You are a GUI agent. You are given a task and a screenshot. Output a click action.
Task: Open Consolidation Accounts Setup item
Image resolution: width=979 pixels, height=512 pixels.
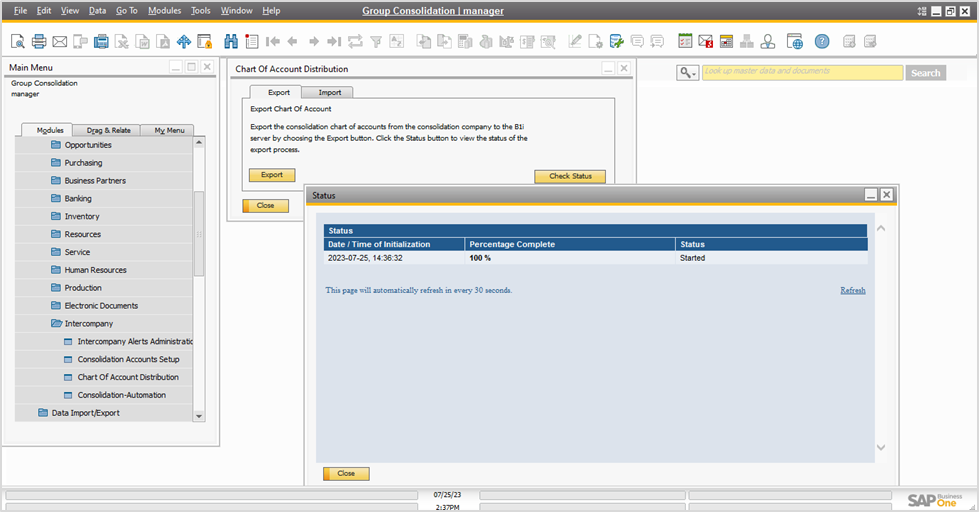point(128,360)
